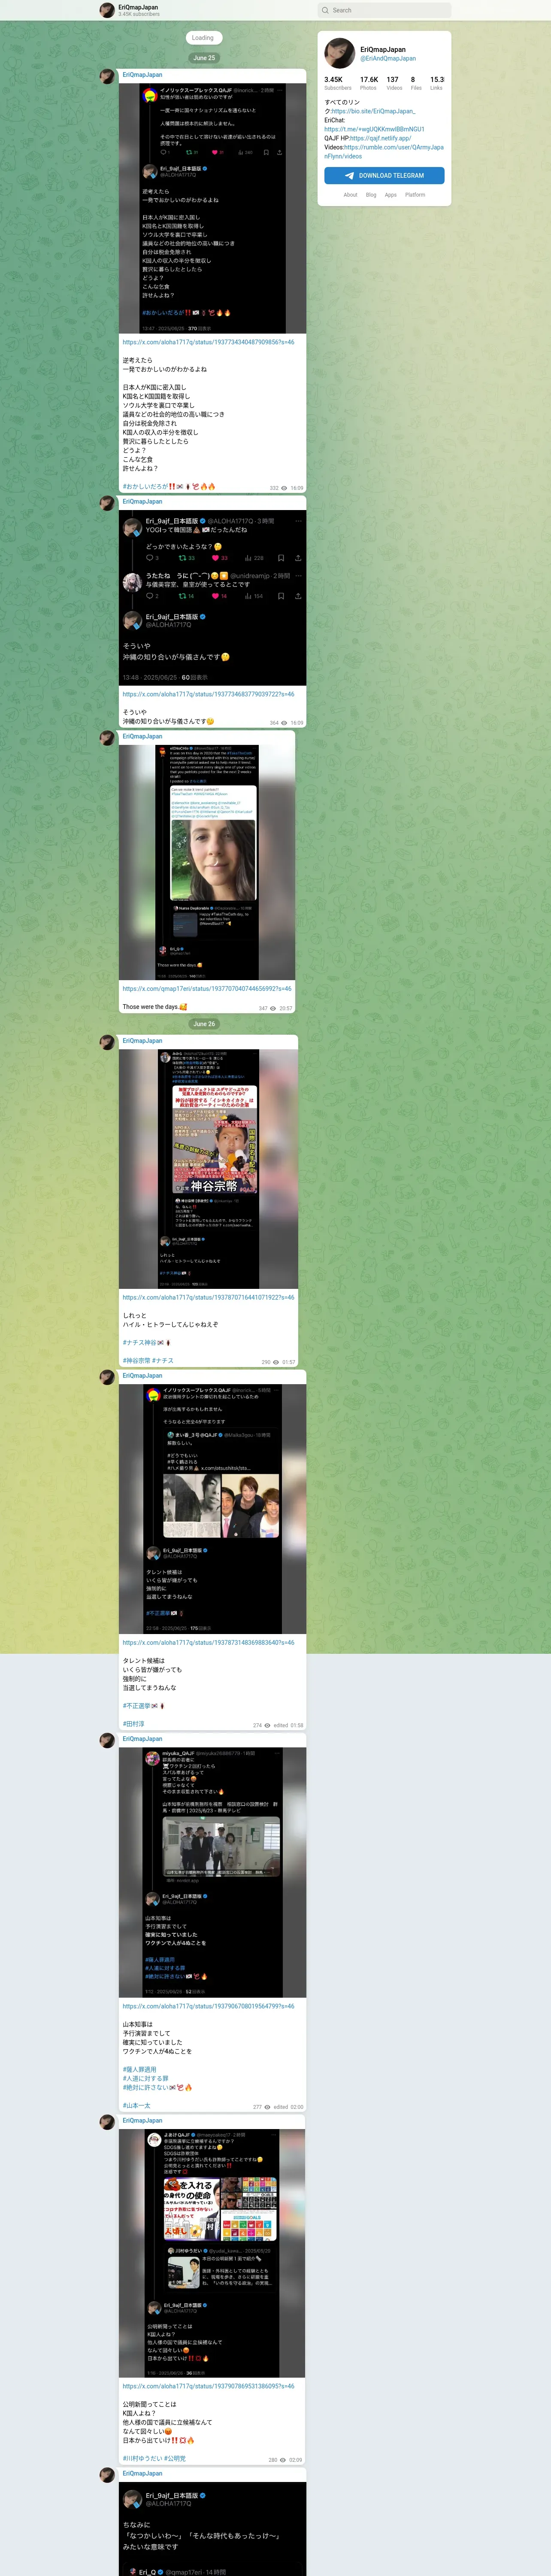Show the 17.6K Photos counter

click(x=369, y=83)
